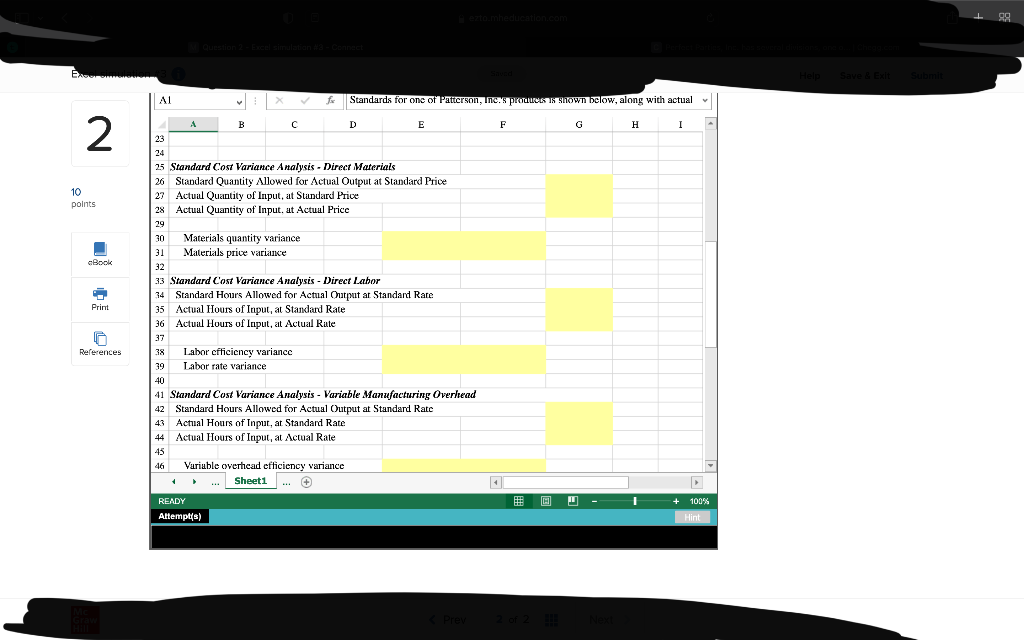Click the vertical scrollbar down arrow
Image resolution: width=1024 pixels, height=640 pixels.
tap(710, 463)
